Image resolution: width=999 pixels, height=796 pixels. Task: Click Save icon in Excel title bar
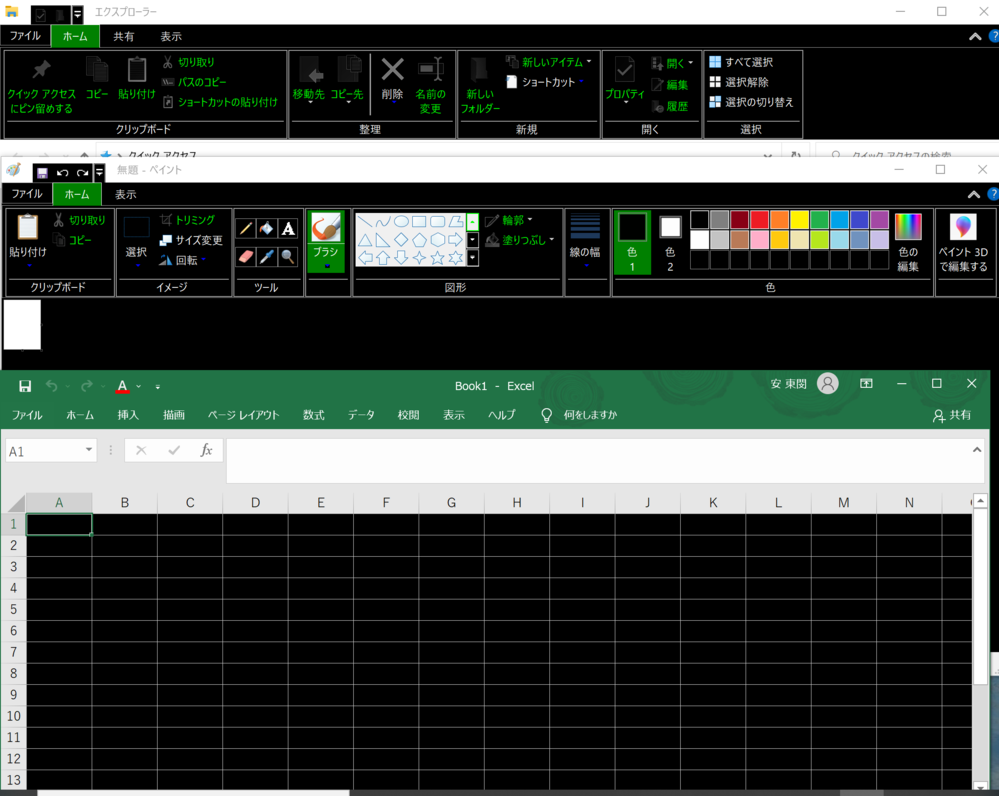25,386
